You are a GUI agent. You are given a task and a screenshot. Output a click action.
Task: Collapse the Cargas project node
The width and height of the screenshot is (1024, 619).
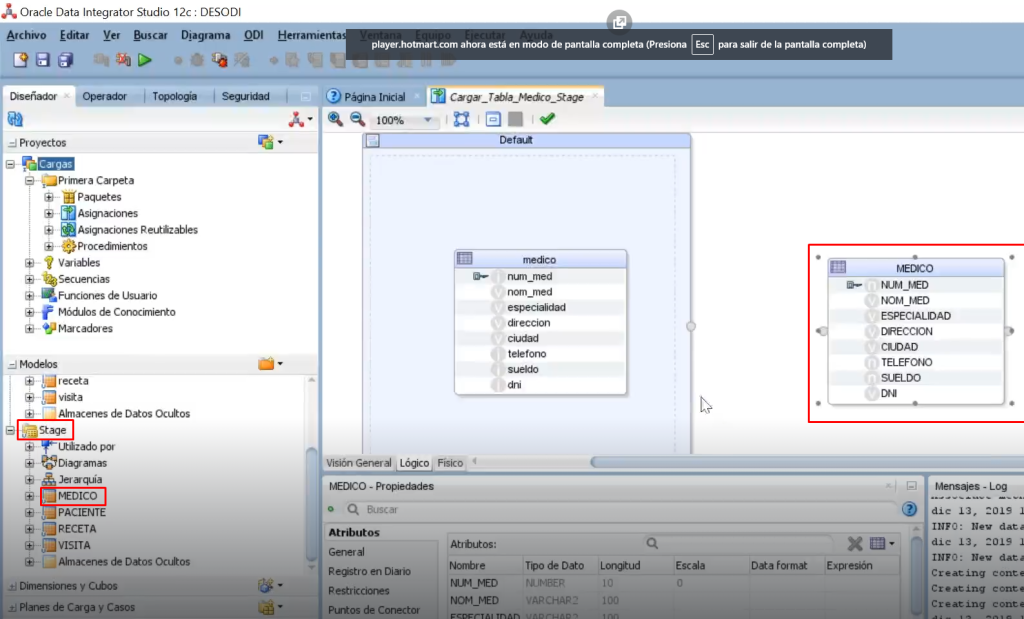pos(10,164)
